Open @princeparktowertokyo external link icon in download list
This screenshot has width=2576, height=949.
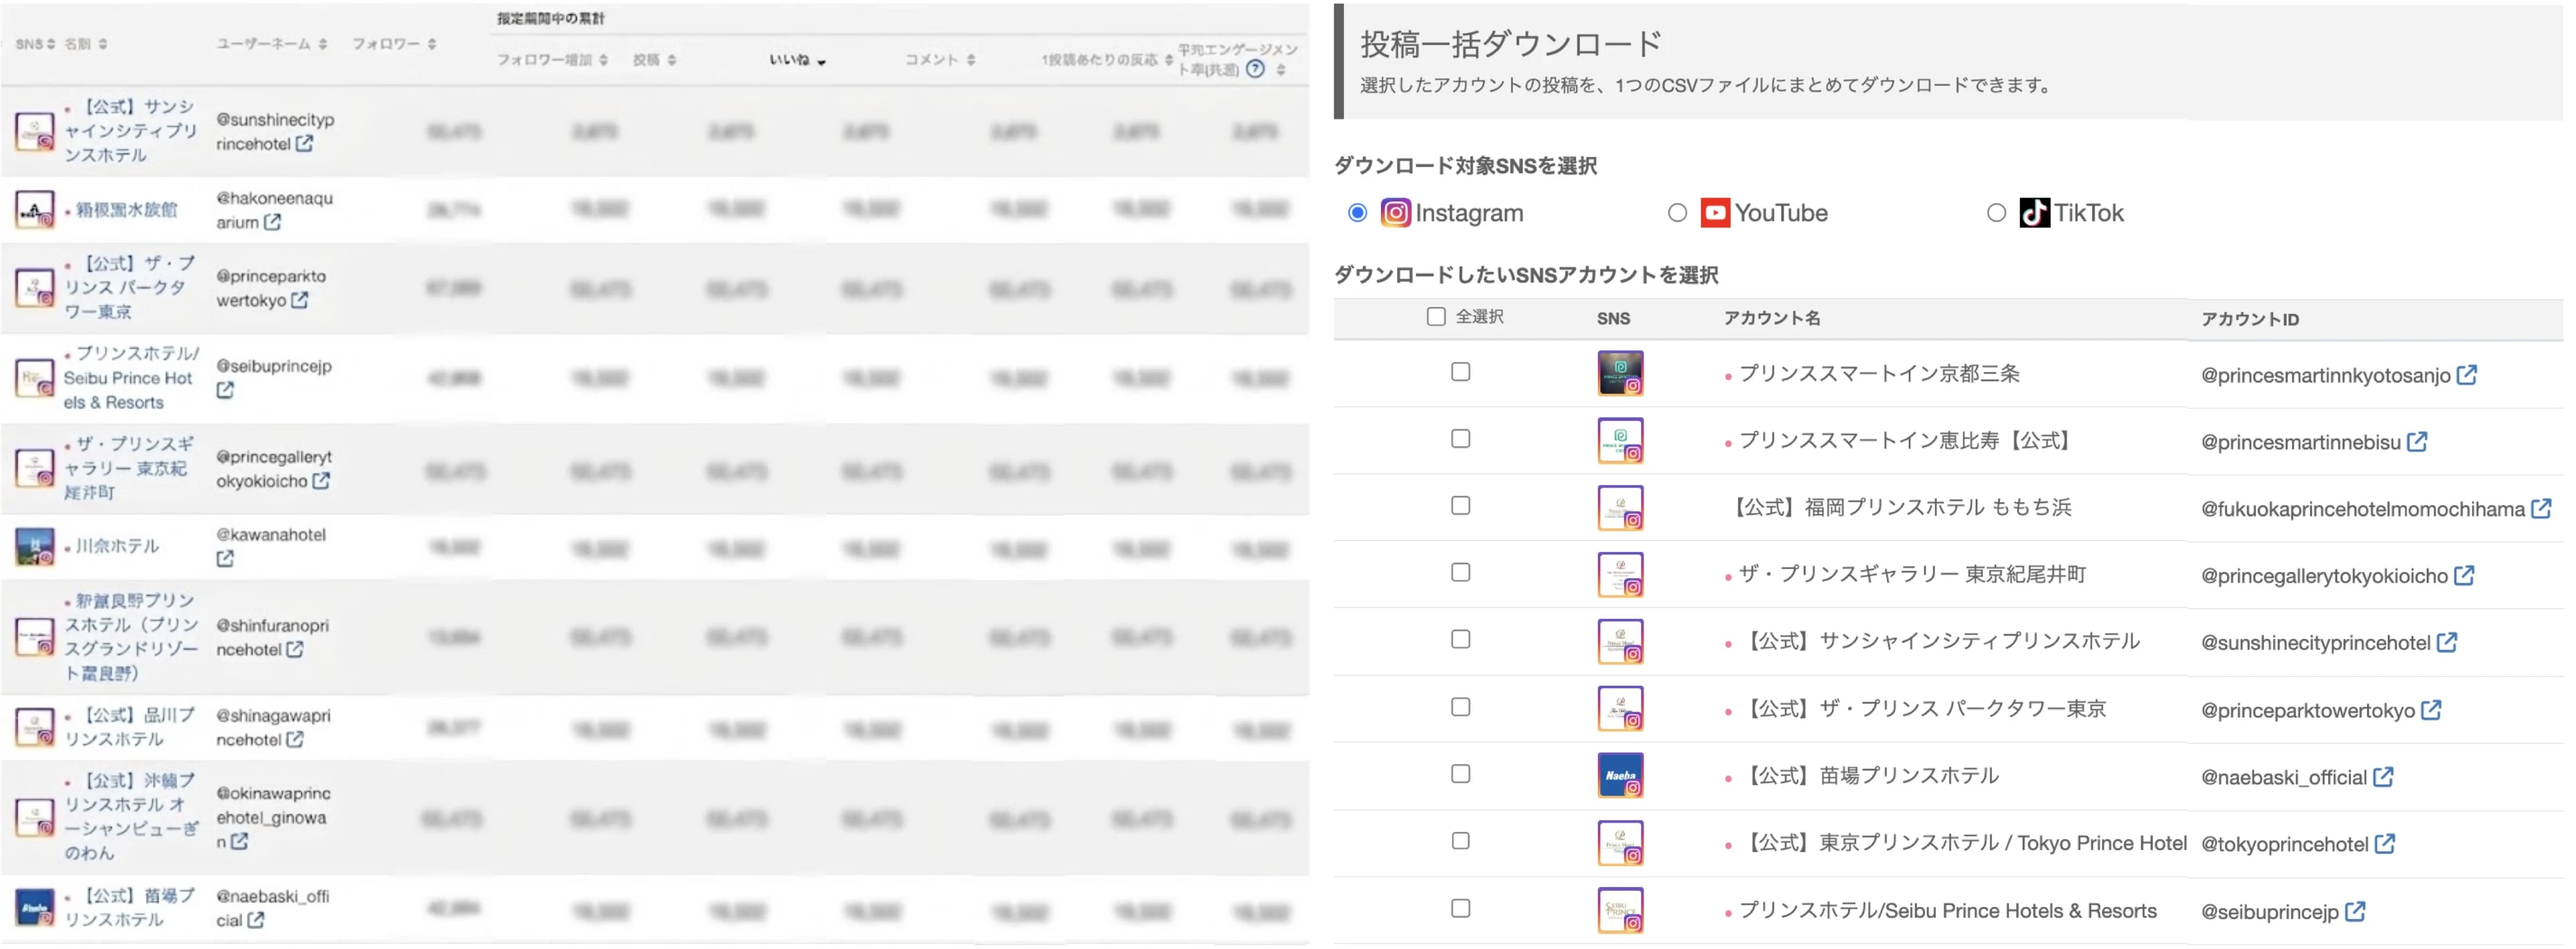[x=2431, y=710]
